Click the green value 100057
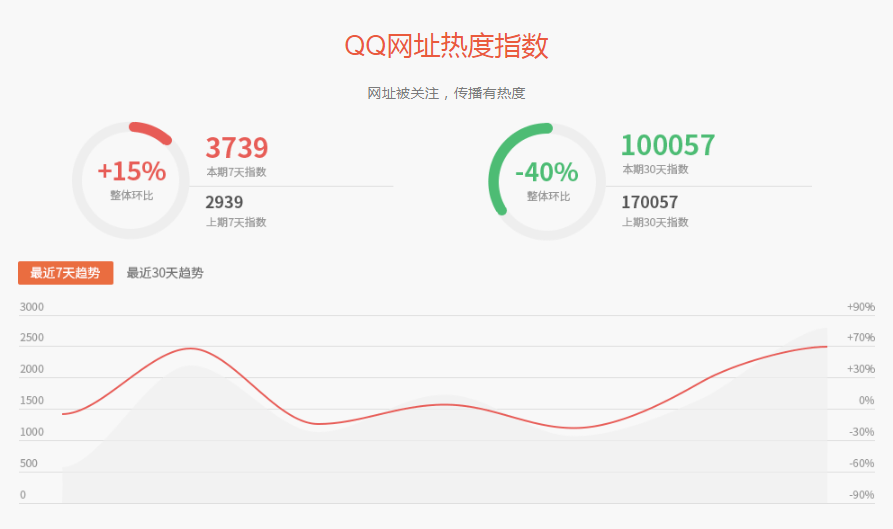The image size is (893, 529). click(667, 145)
